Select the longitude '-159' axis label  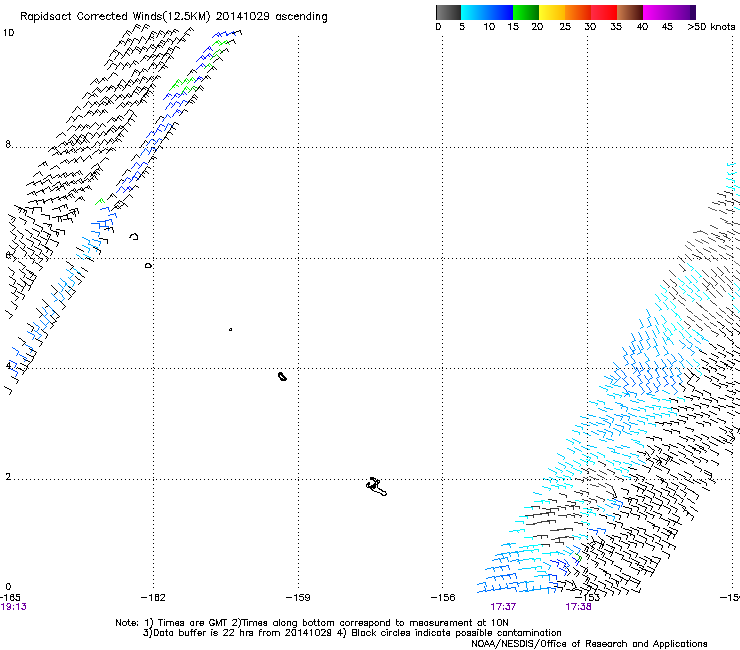click(298, 598)
